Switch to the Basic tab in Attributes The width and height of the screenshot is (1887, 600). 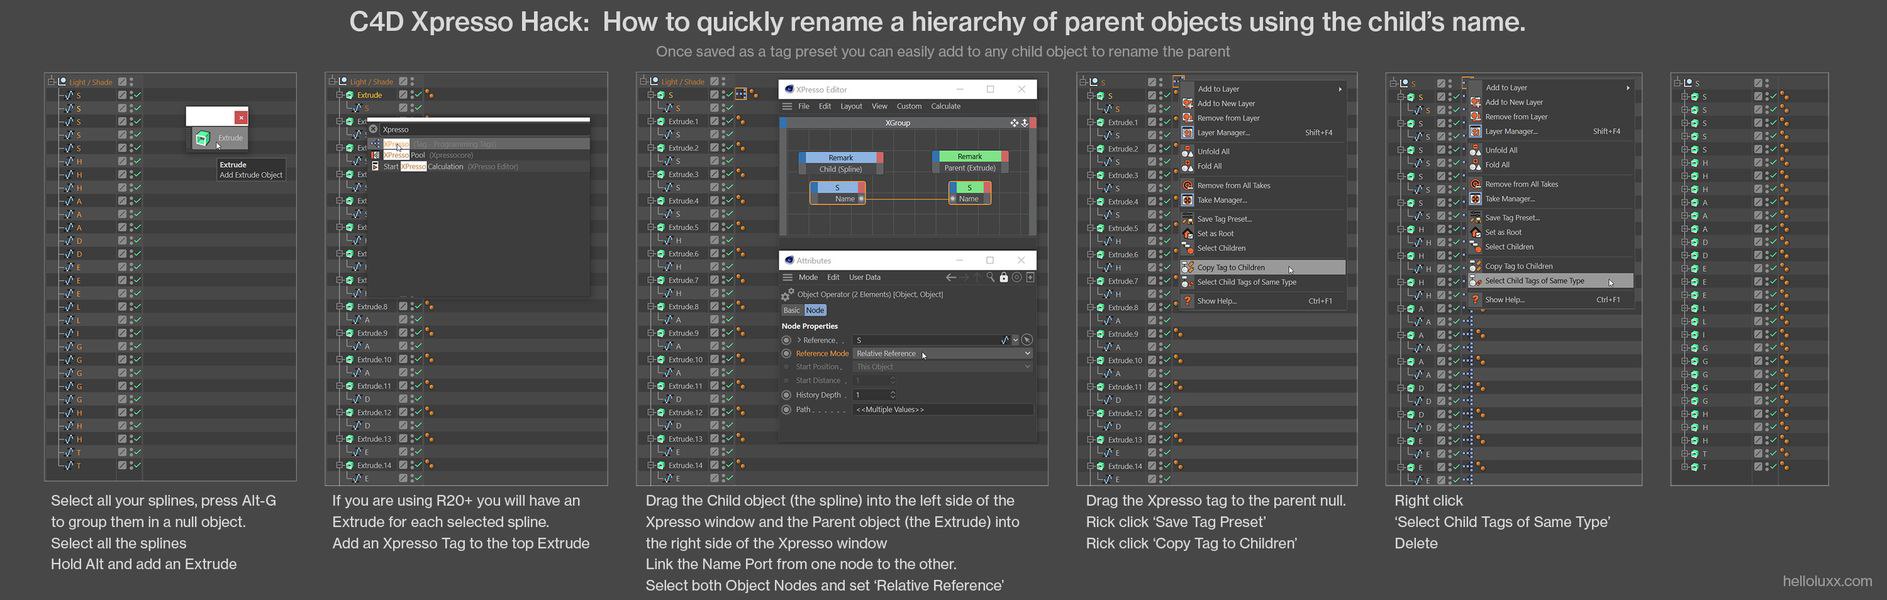coord(792,310)
